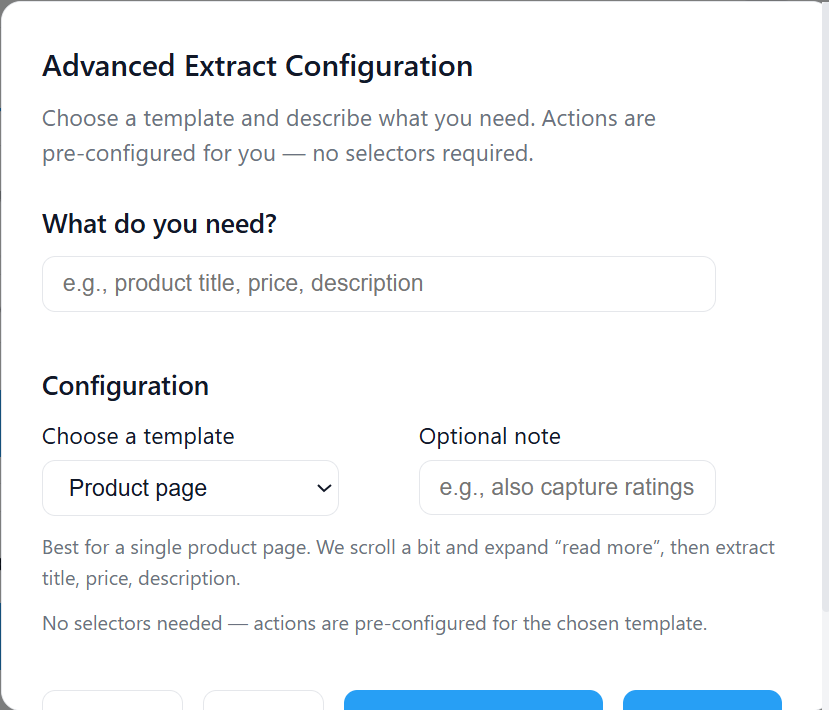829x710 pixels.
Task: Click the second white outlined bottom button
Action: (263, 700)
